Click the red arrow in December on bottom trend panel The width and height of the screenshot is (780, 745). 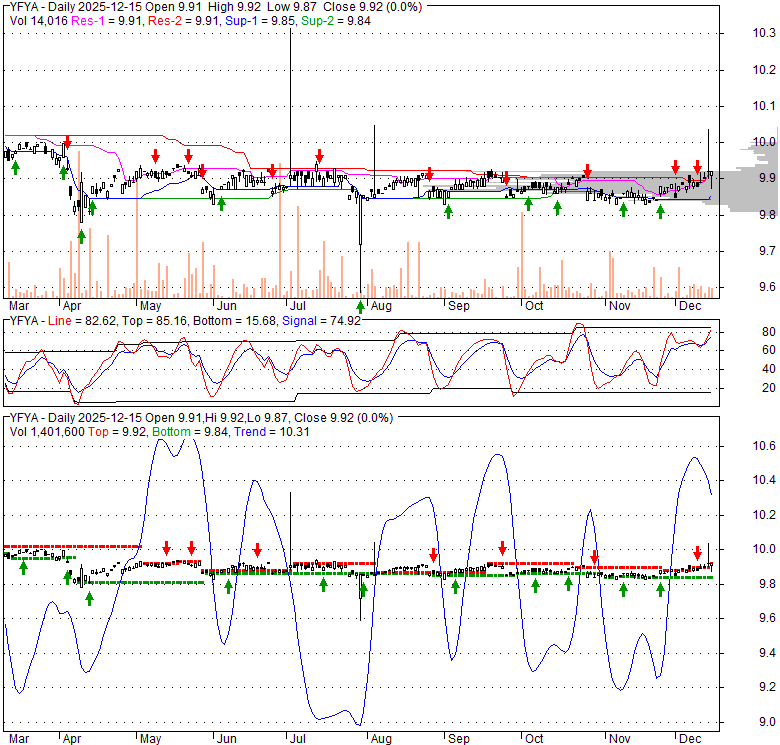click(x=698, y=552)
